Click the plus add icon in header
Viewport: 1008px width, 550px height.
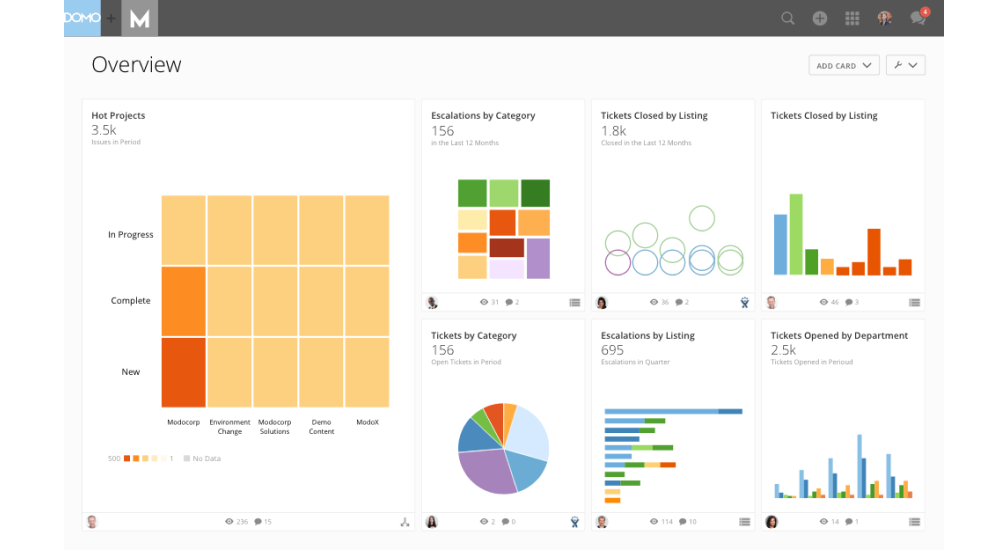tap(820, 18)
